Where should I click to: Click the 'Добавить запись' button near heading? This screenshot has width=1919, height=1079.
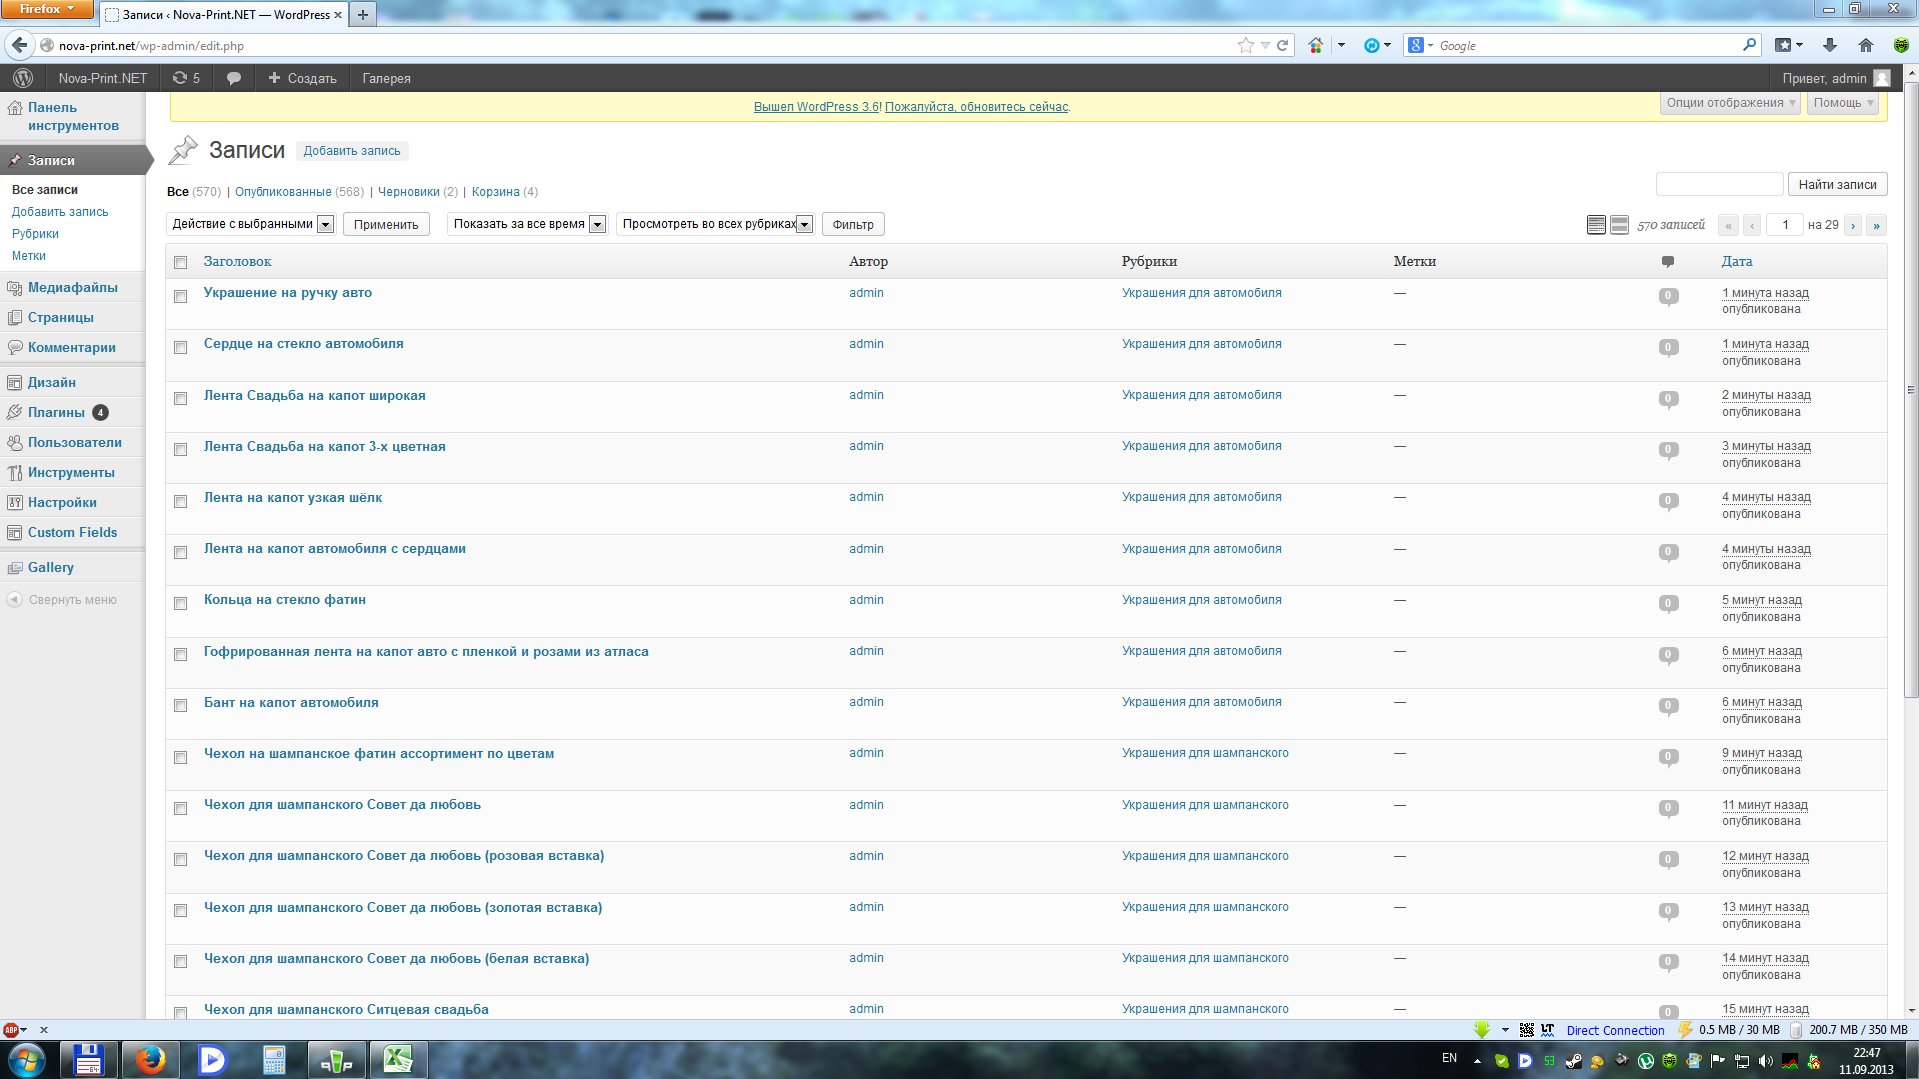(352, 151)
